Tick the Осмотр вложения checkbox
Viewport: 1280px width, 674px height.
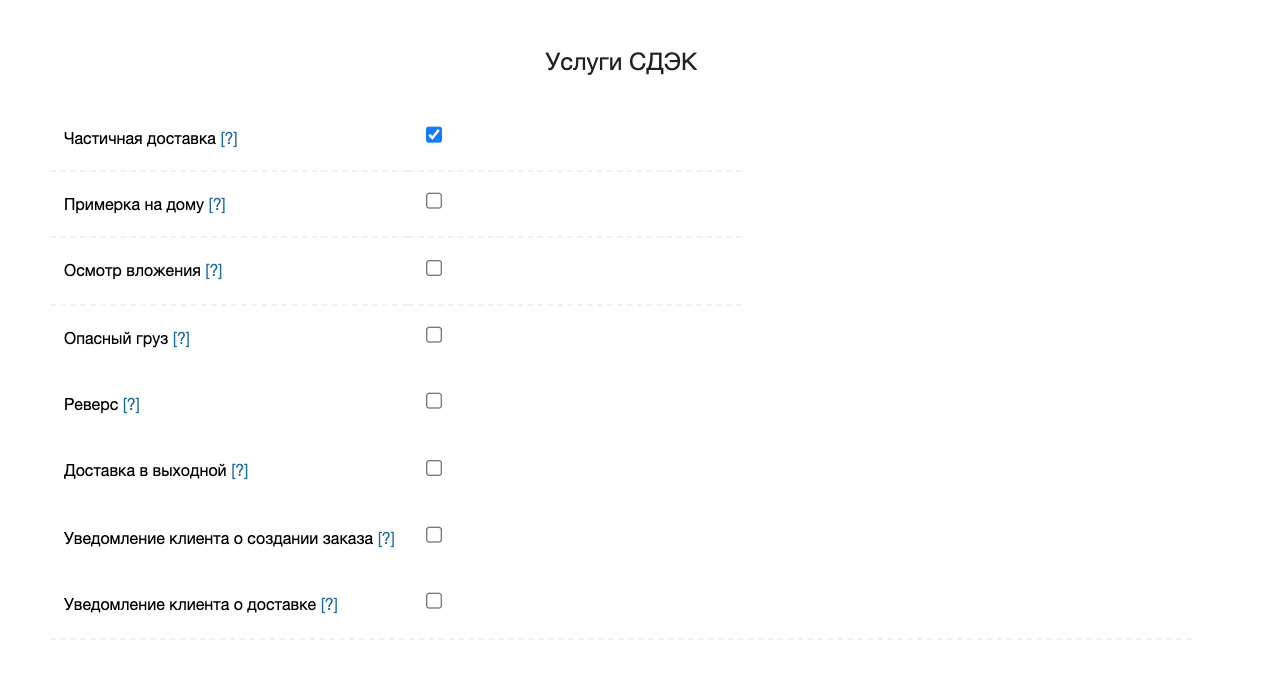[433, 268]
